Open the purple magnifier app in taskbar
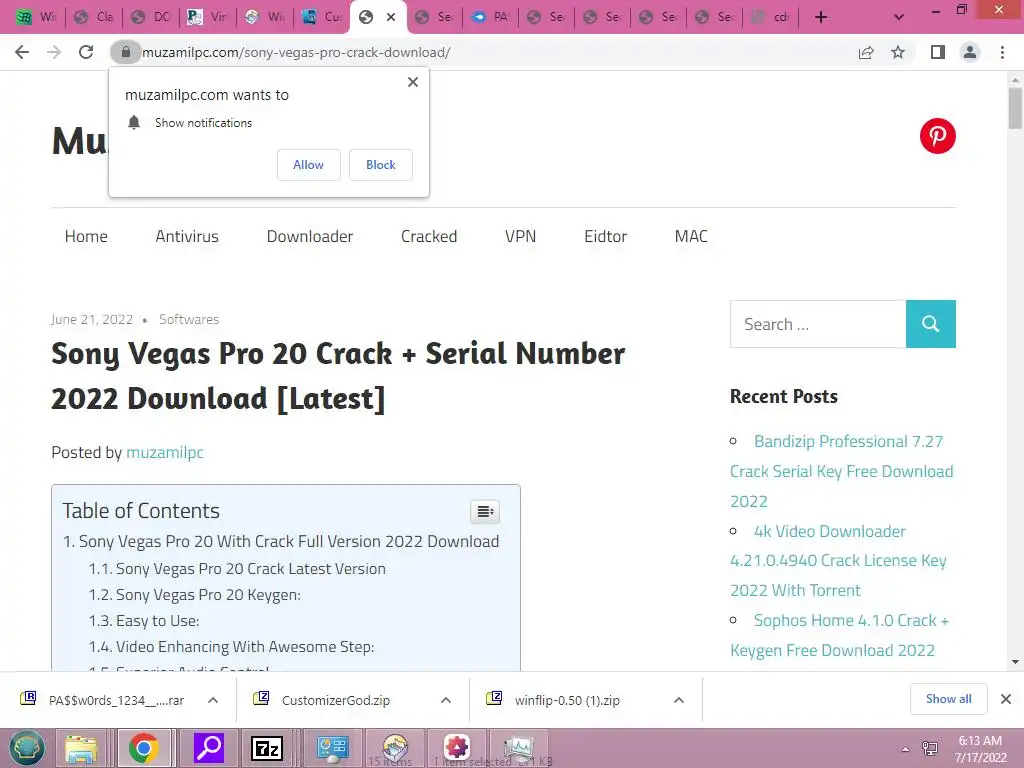The image size is (1024, 768). [209, 748]
